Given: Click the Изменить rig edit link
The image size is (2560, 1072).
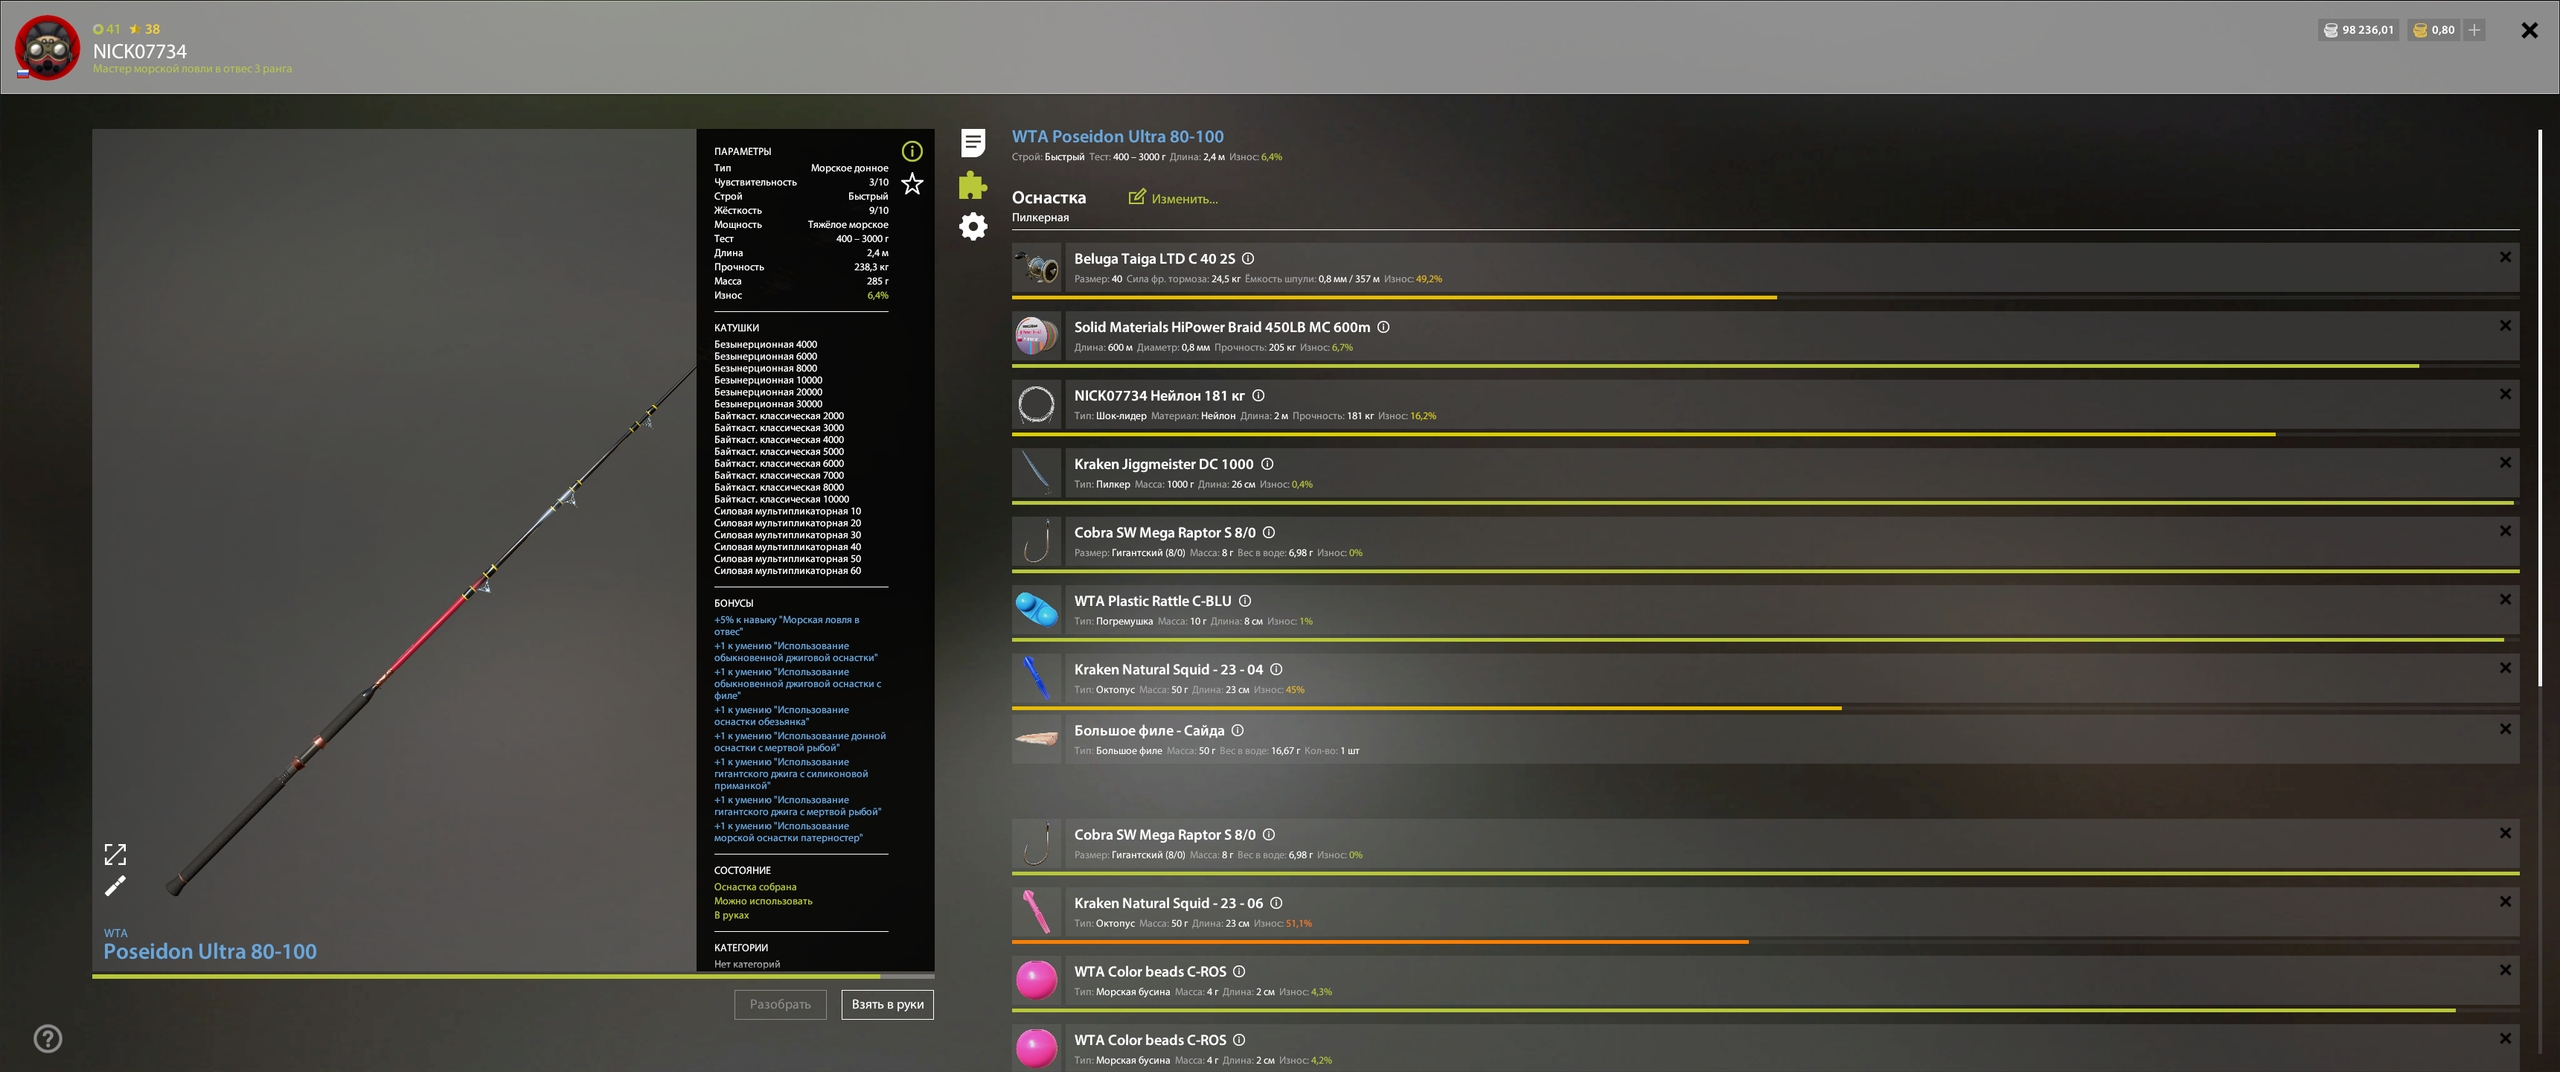Looking at the screenshot, I should click(1174, 199).
